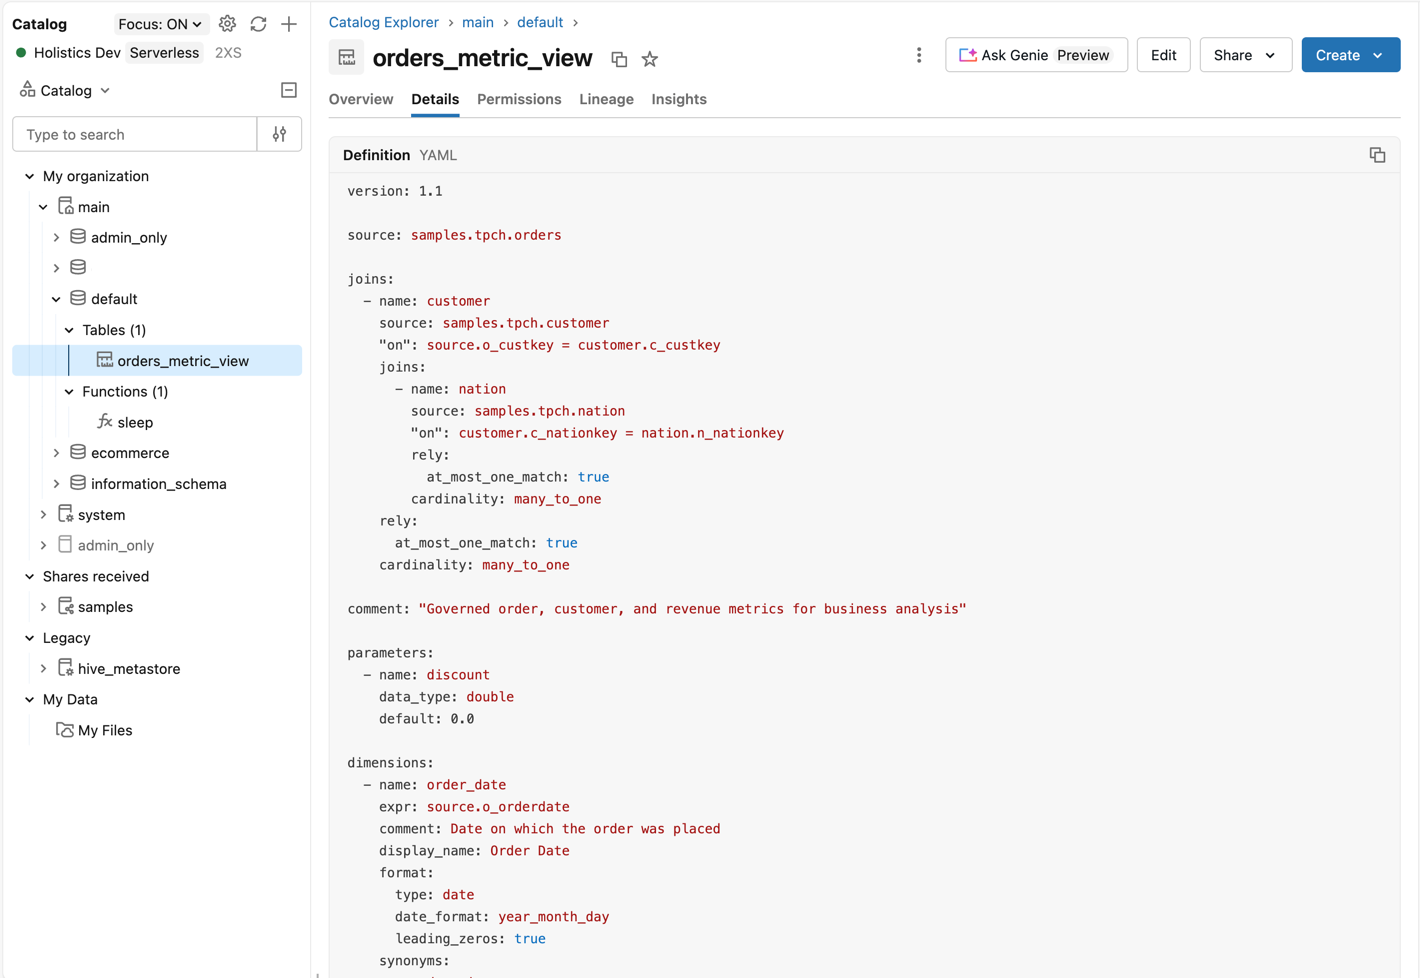
Task: Add new catalog item with plus icon
Action: point(289,24)
